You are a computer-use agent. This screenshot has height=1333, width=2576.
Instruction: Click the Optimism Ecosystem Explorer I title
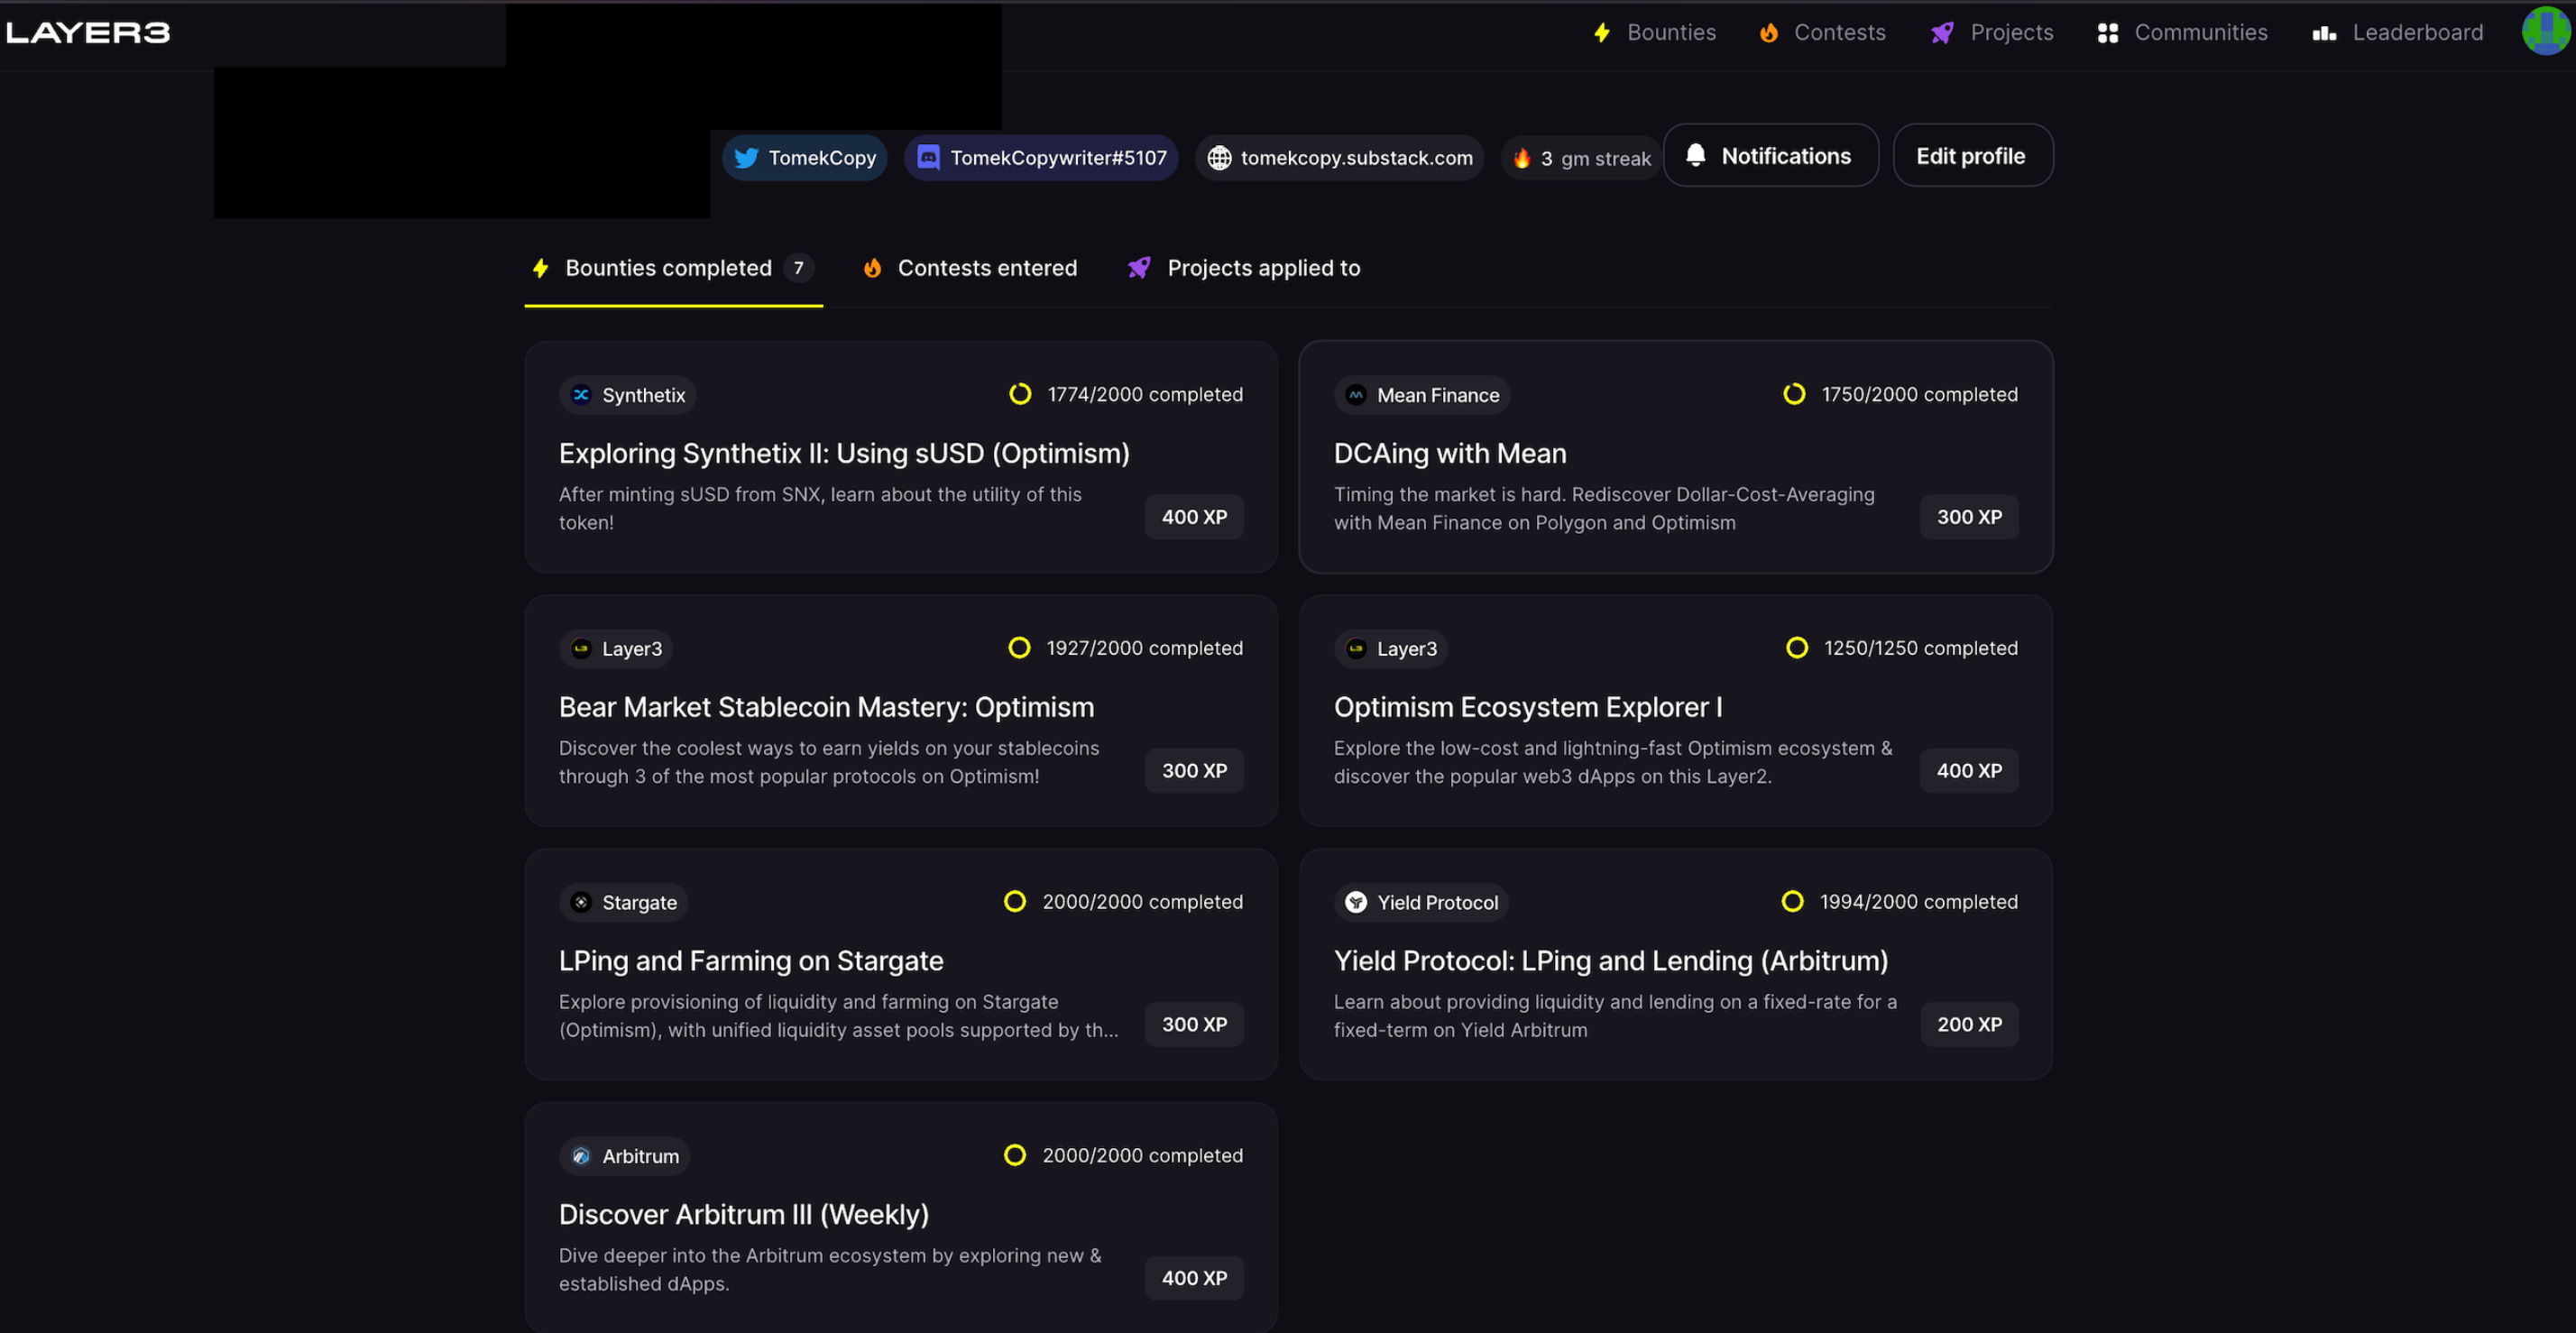(x=1527, y=707)
